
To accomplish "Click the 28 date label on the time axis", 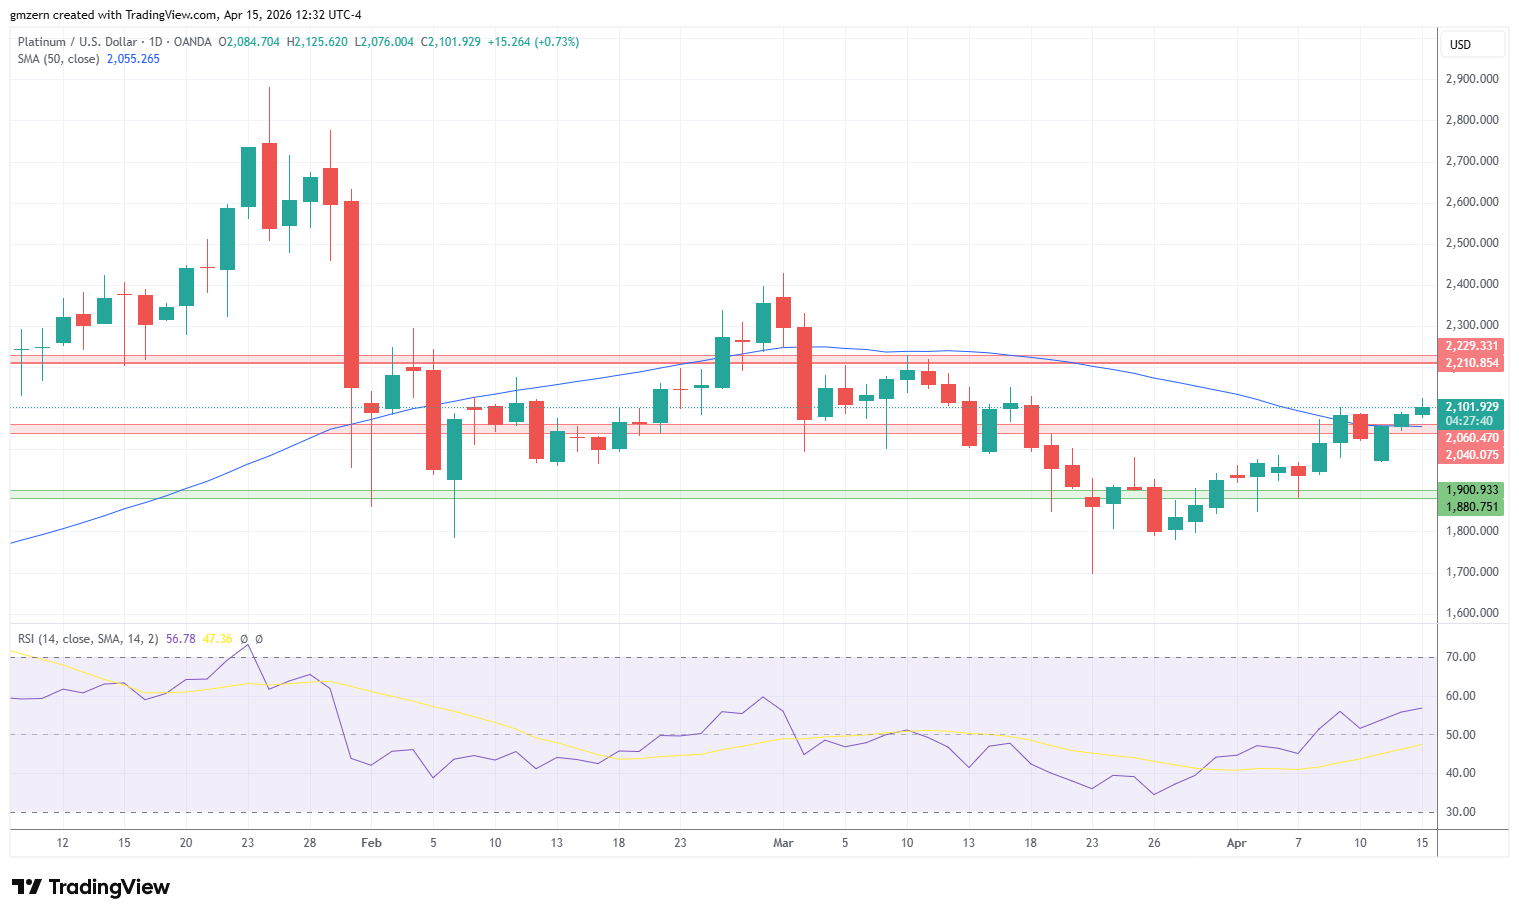I will [310, 843].
